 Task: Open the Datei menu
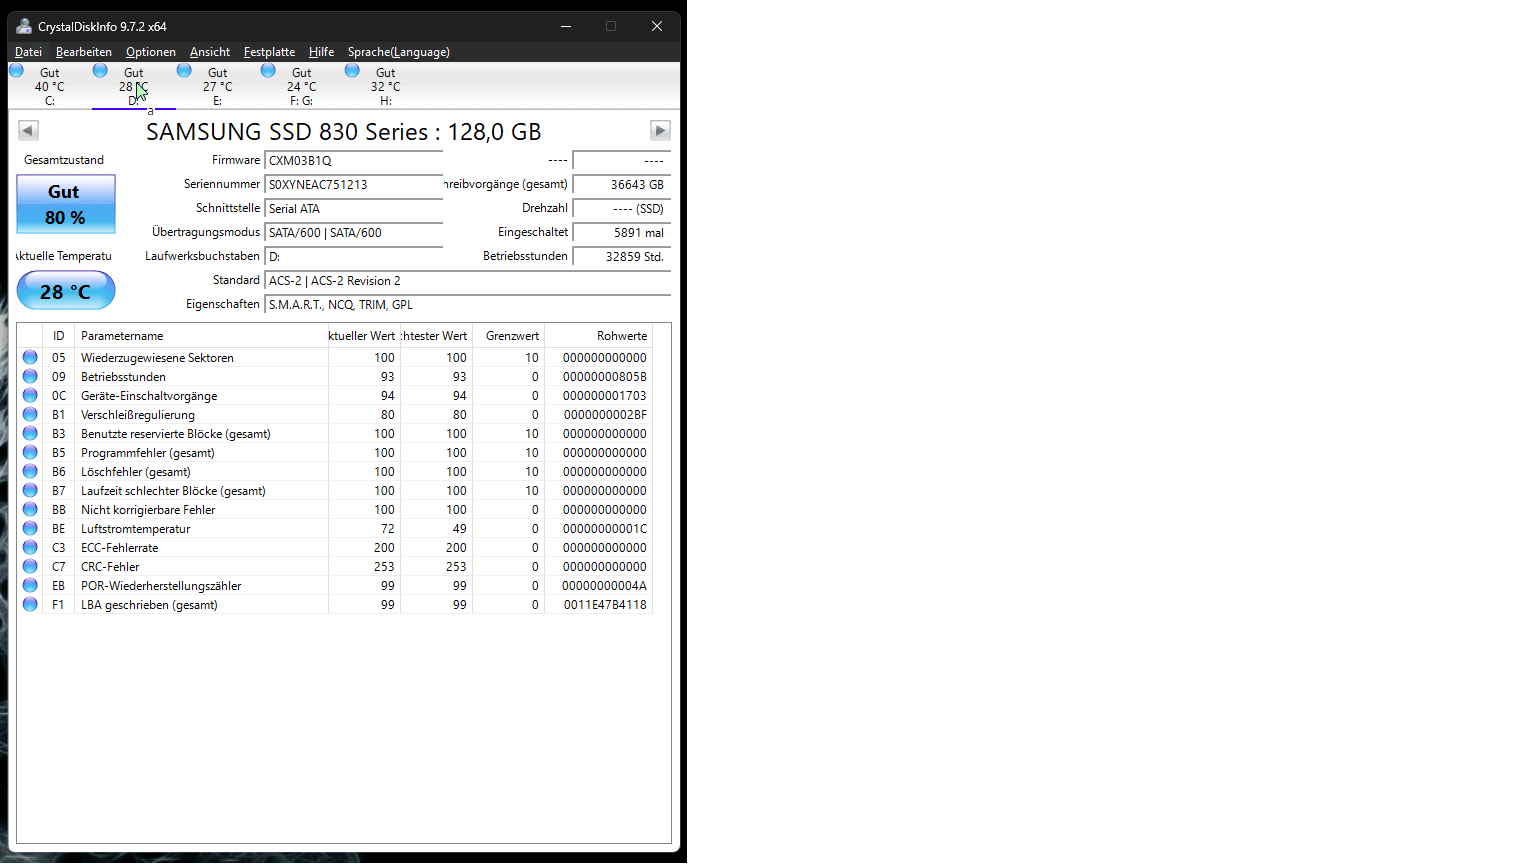[x=28, y=52]
